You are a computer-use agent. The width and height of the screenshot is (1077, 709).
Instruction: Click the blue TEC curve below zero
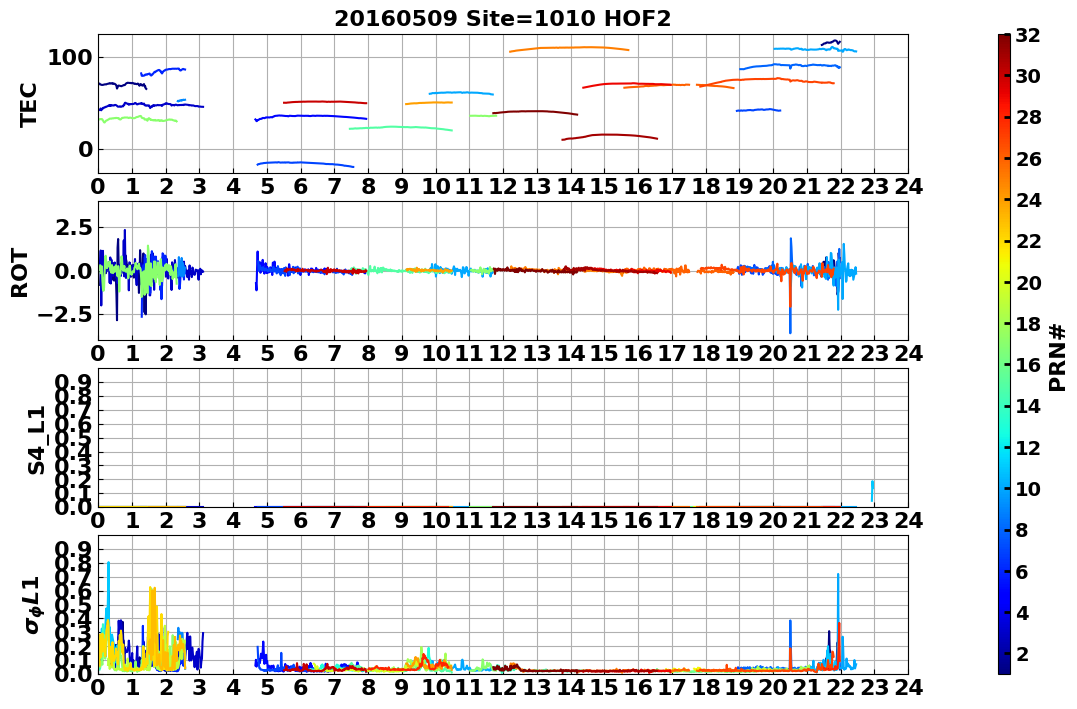pyautogui.click(x=305, y=164)
